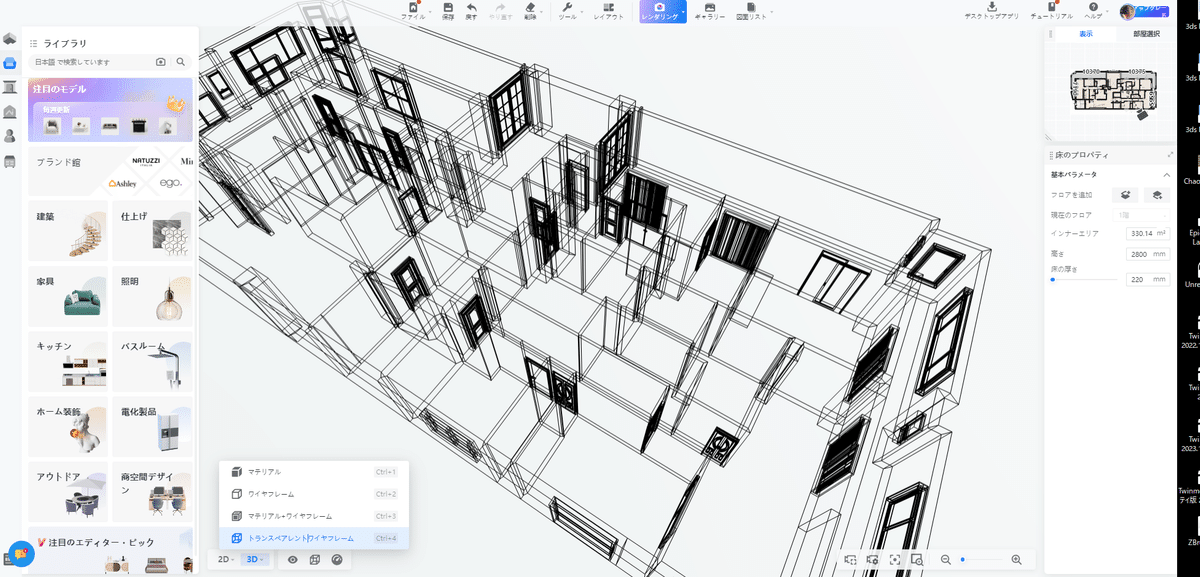Image resolution: width=1200 pixels, height=577 pixels.
Task: Click the floor plan minimap thumbnail
Action: coord(1113,91)
